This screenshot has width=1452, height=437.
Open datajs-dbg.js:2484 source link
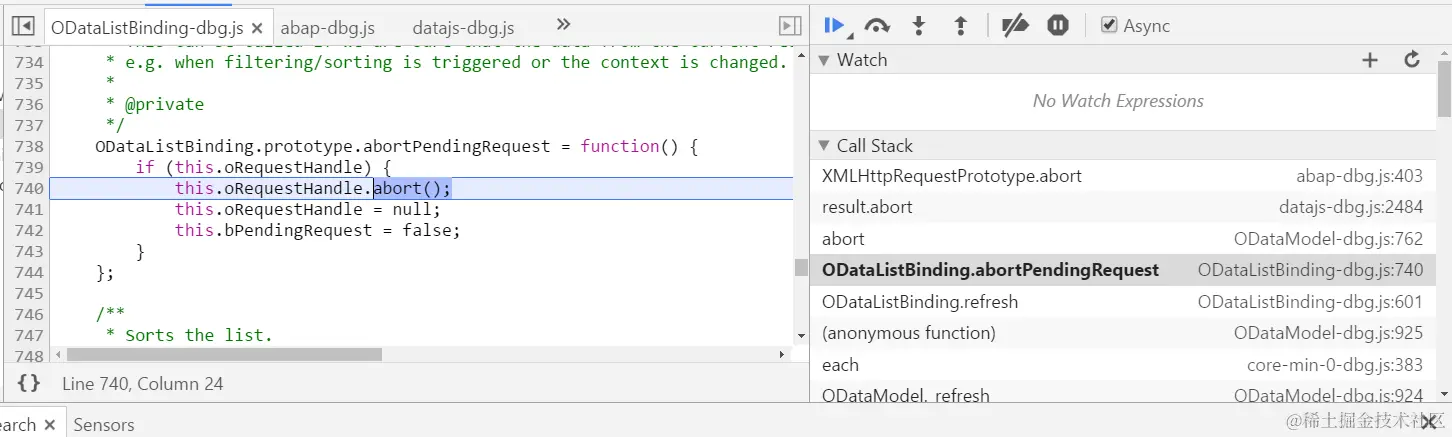point(1351,207)
